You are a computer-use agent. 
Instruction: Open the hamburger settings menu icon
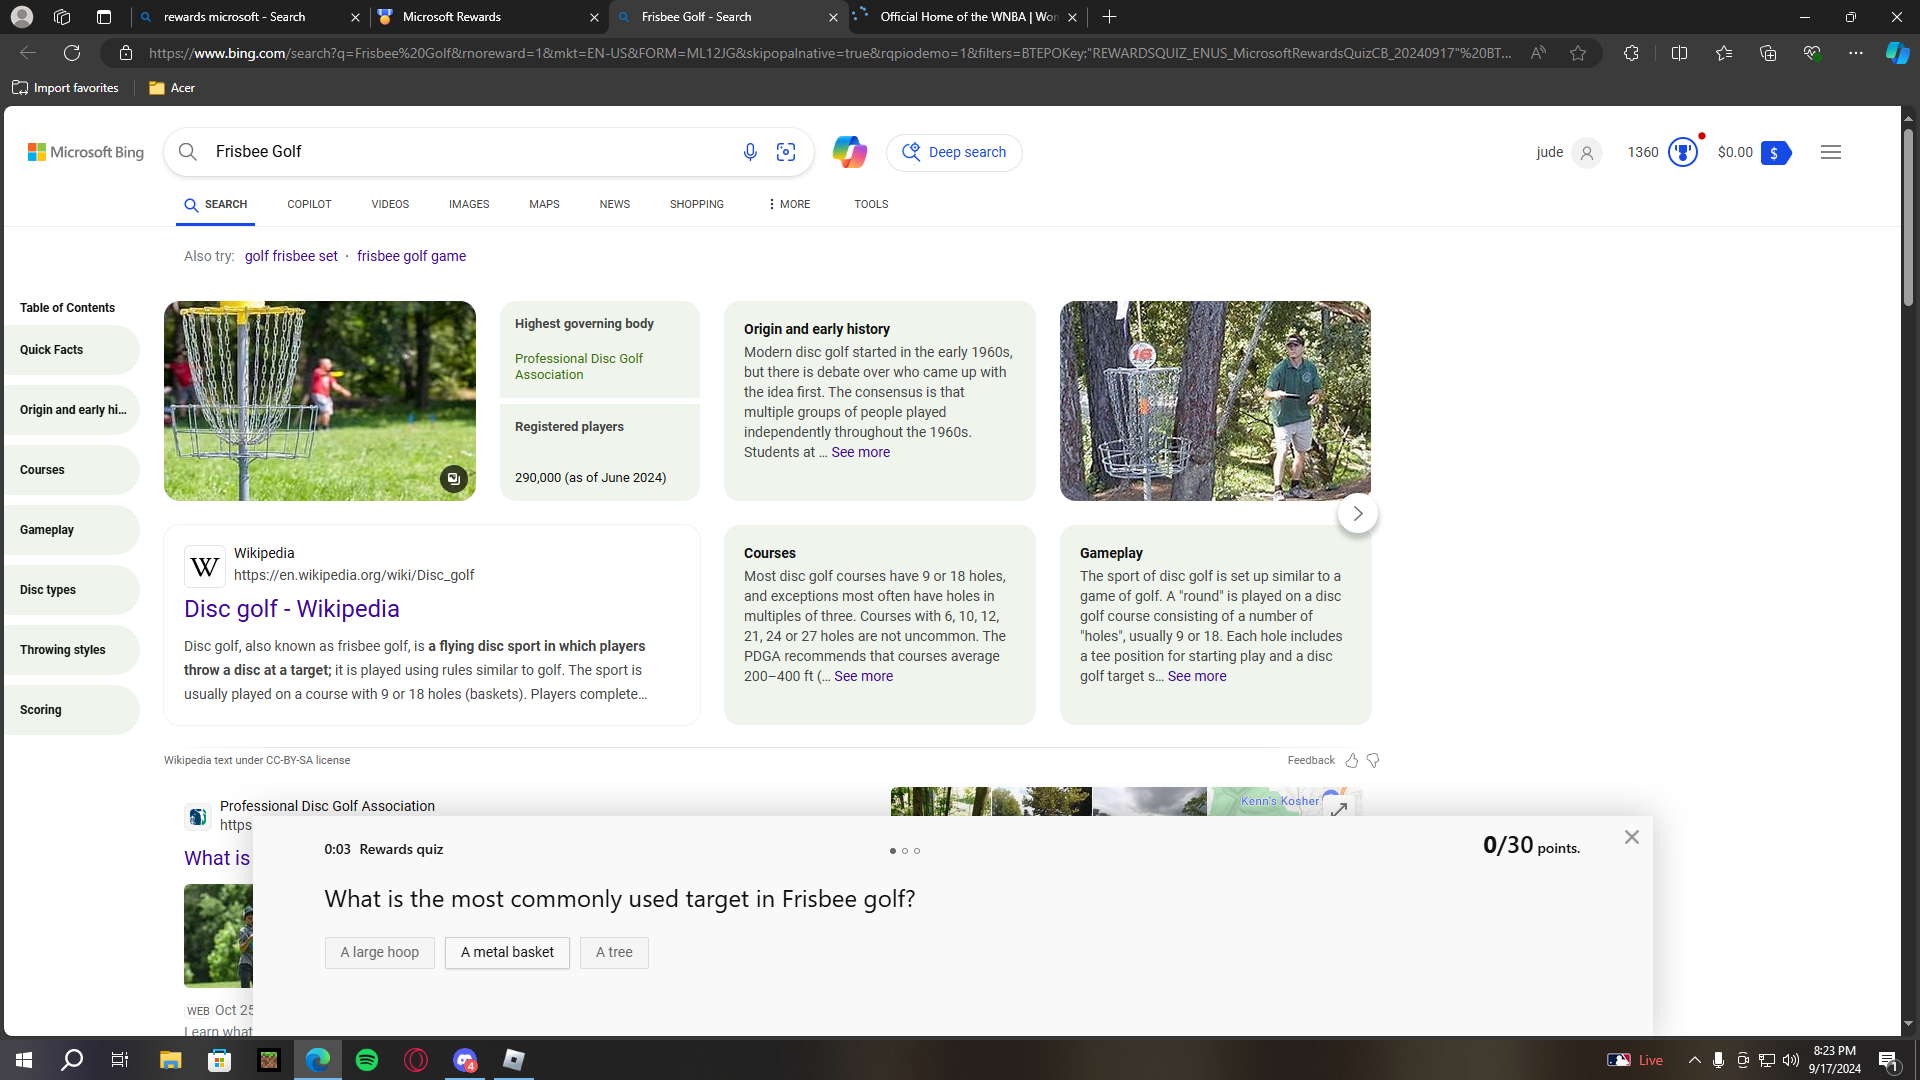coord(1830,152)
